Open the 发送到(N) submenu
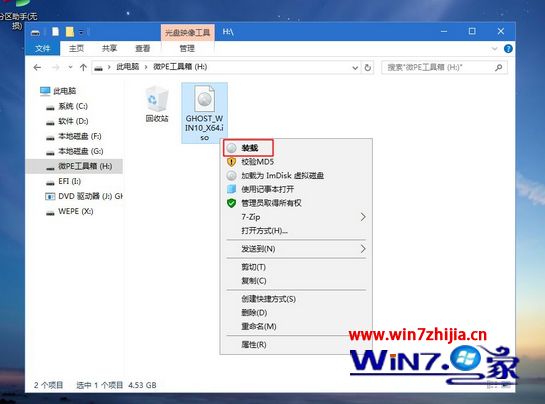Screen dimensions: 545x404 pyautogui.click(x=296, y=249)
